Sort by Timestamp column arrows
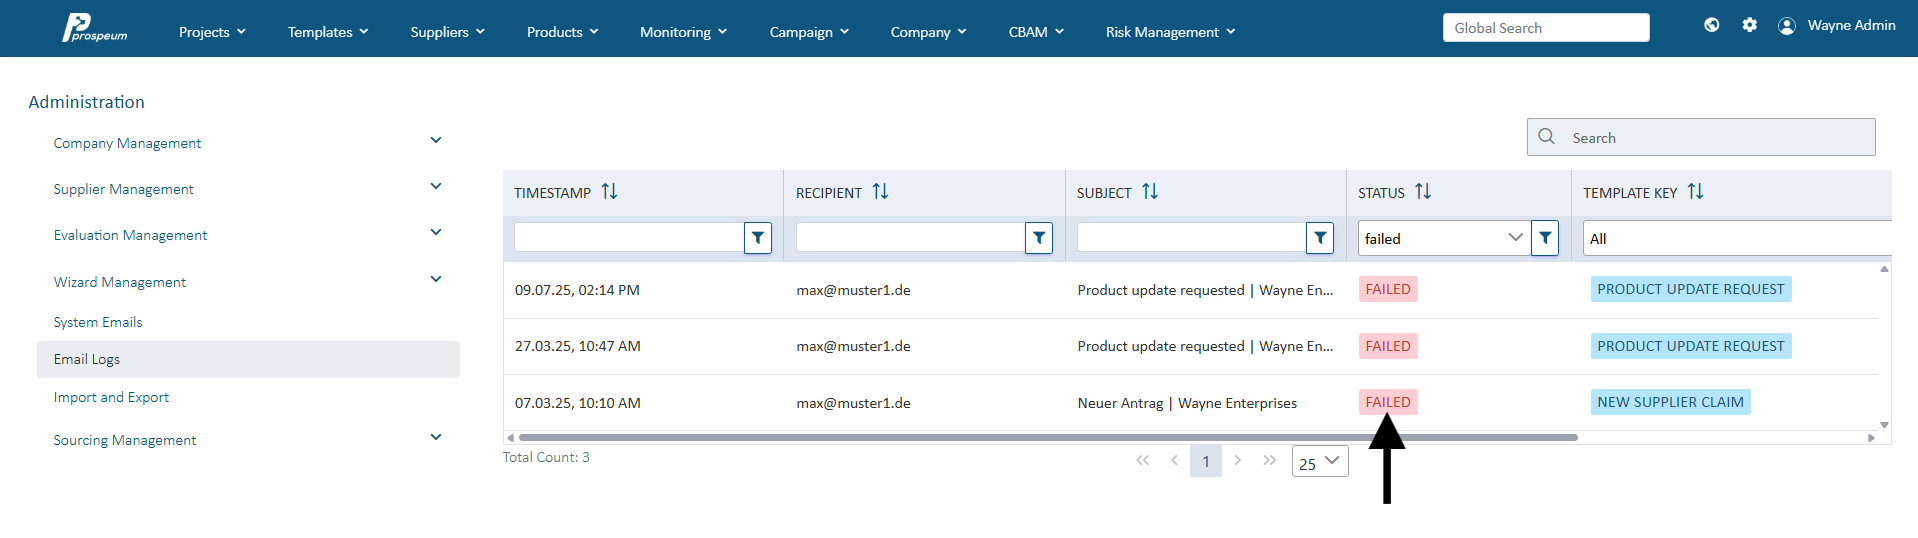1918x538 pixels. (609, 192)
